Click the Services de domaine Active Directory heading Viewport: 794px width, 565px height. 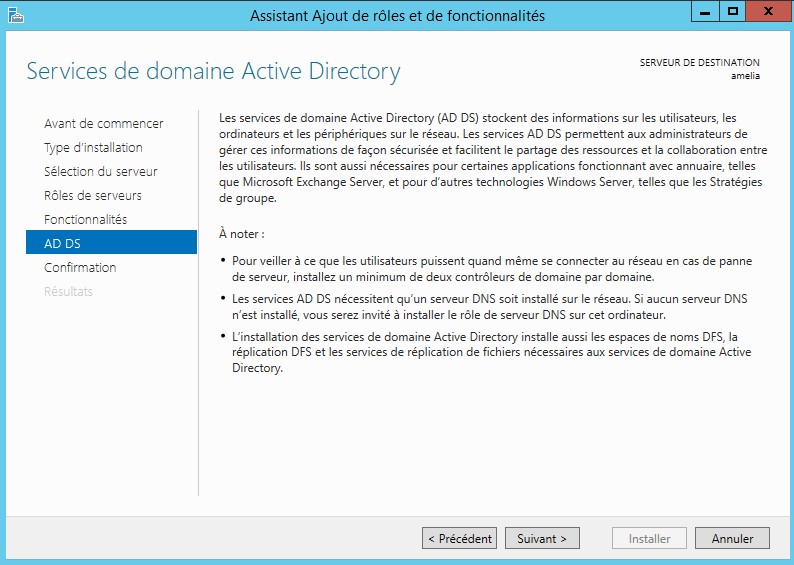click(x=213, y=71)
